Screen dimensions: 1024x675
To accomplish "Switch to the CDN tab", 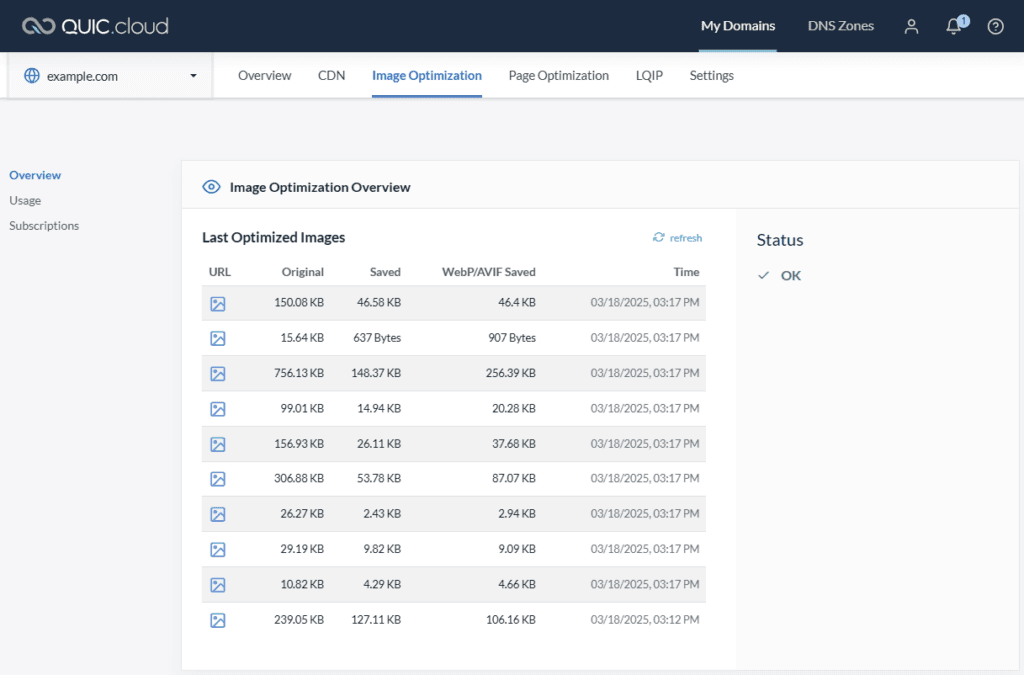I will [x=331, y=75].
